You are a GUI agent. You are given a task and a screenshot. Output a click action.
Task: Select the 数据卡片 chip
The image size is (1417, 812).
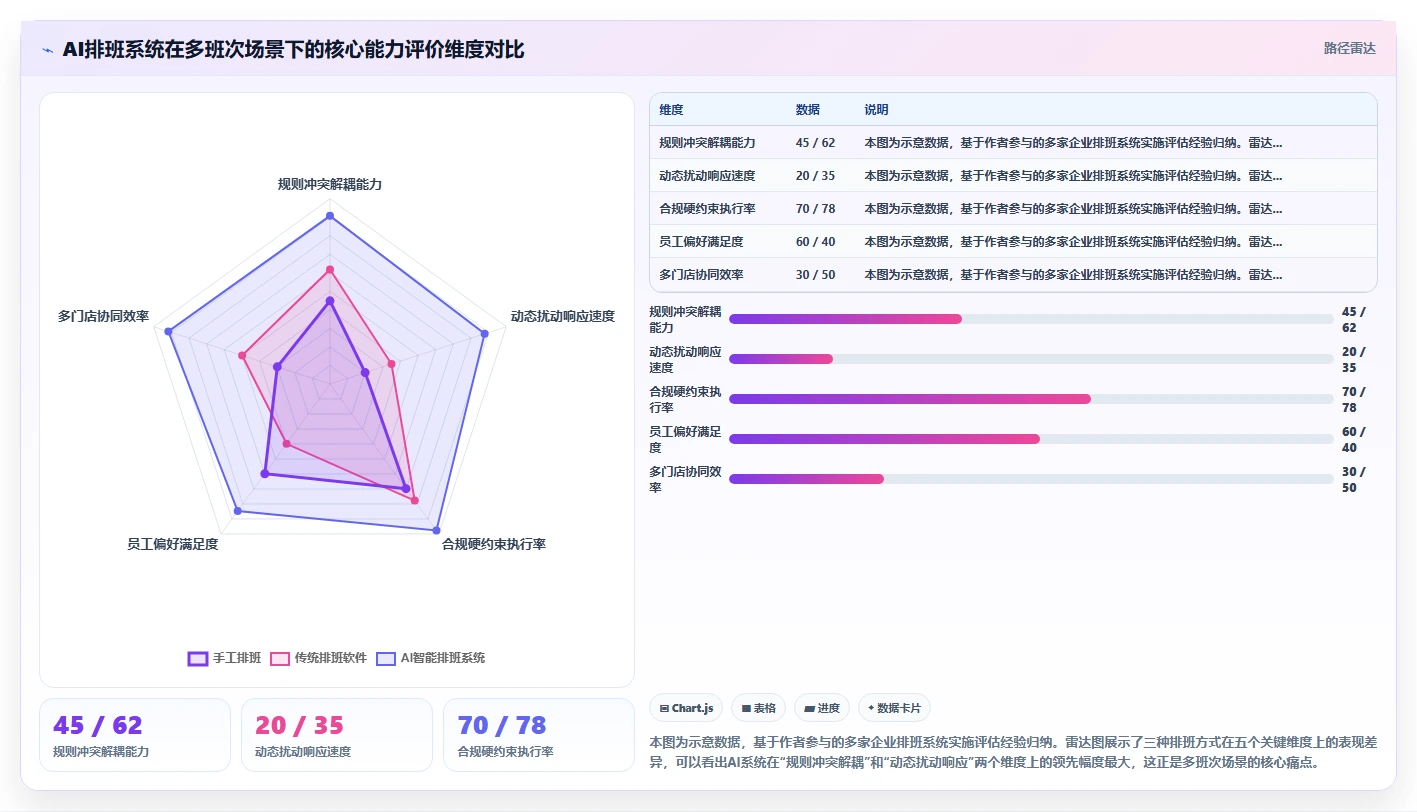click(x=894, y=708)
